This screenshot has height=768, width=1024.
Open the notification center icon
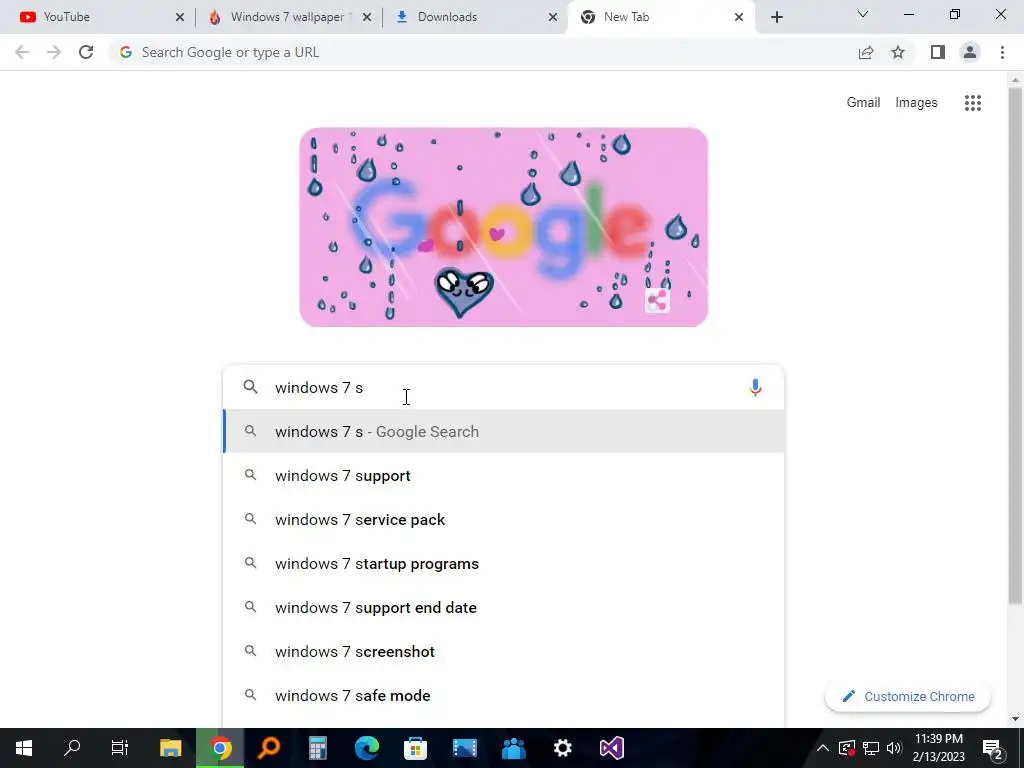tap(993, 748)
